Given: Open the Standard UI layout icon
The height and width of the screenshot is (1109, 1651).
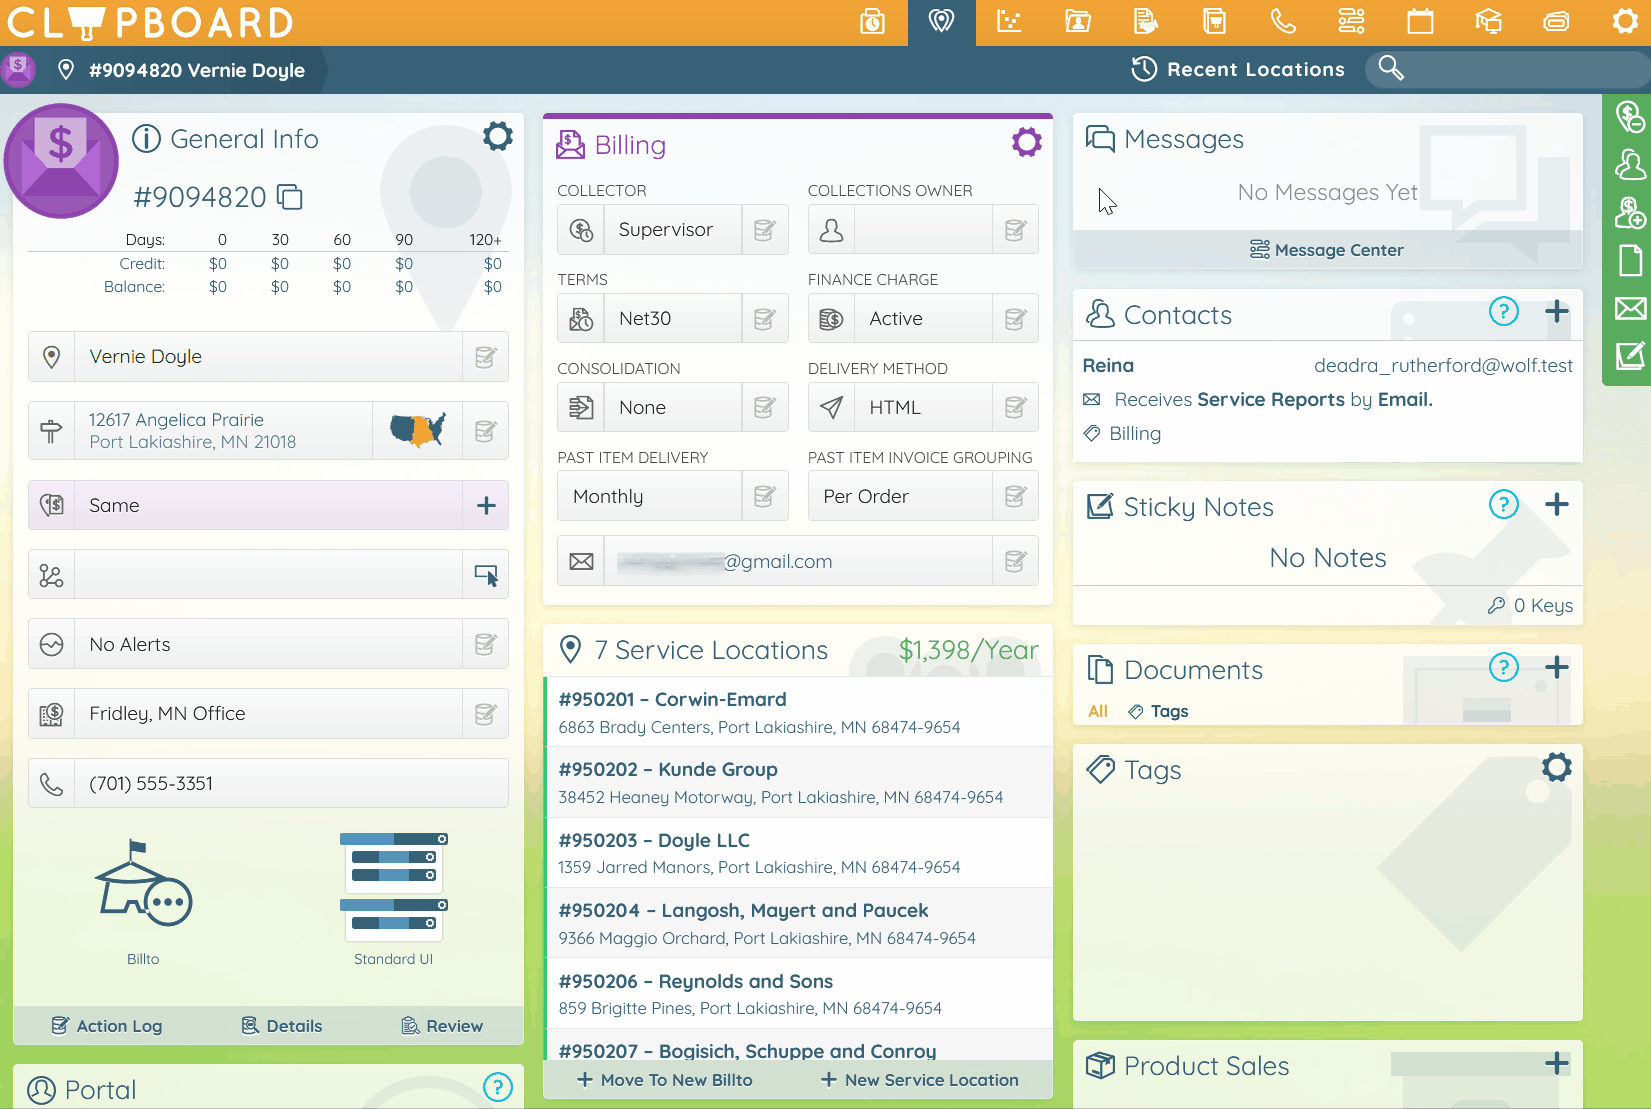Looking at the screenshot, I should [394, 887].
